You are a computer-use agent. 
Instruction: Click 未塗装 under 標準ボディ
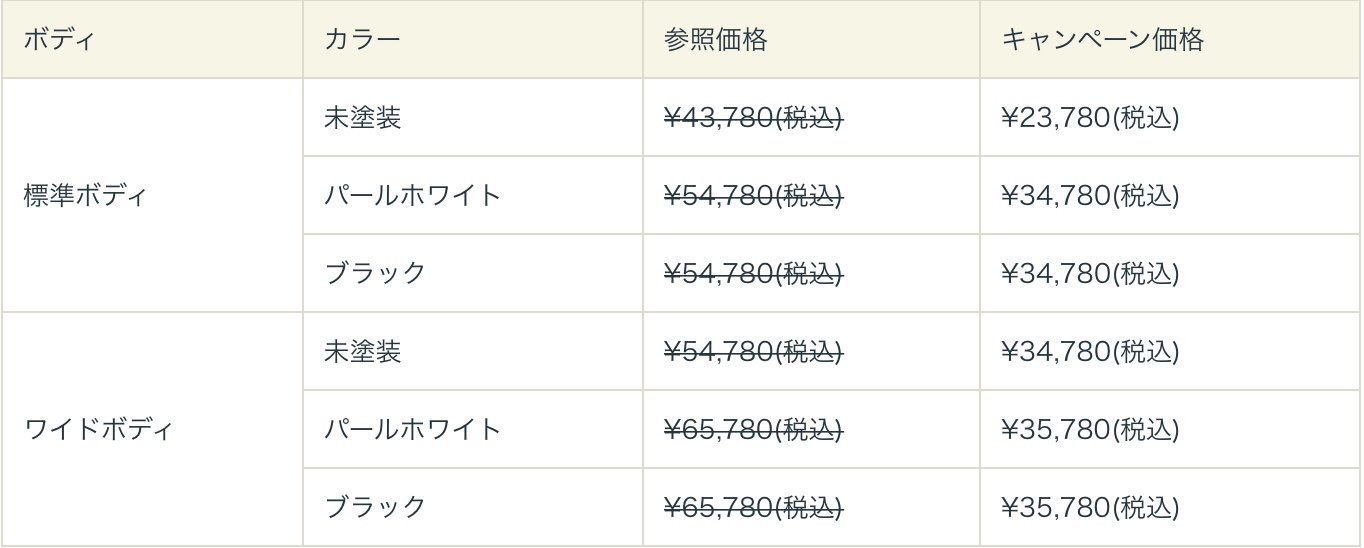[363, 118]
